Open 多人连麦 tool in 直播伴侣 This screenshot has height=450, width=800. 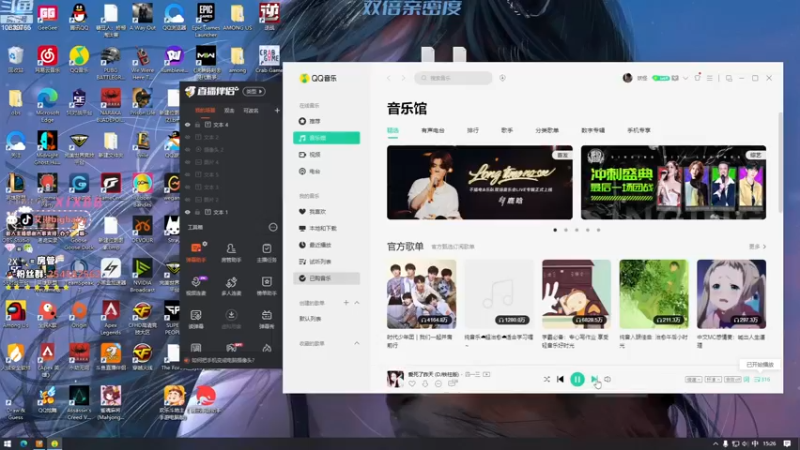coord(231,286)
